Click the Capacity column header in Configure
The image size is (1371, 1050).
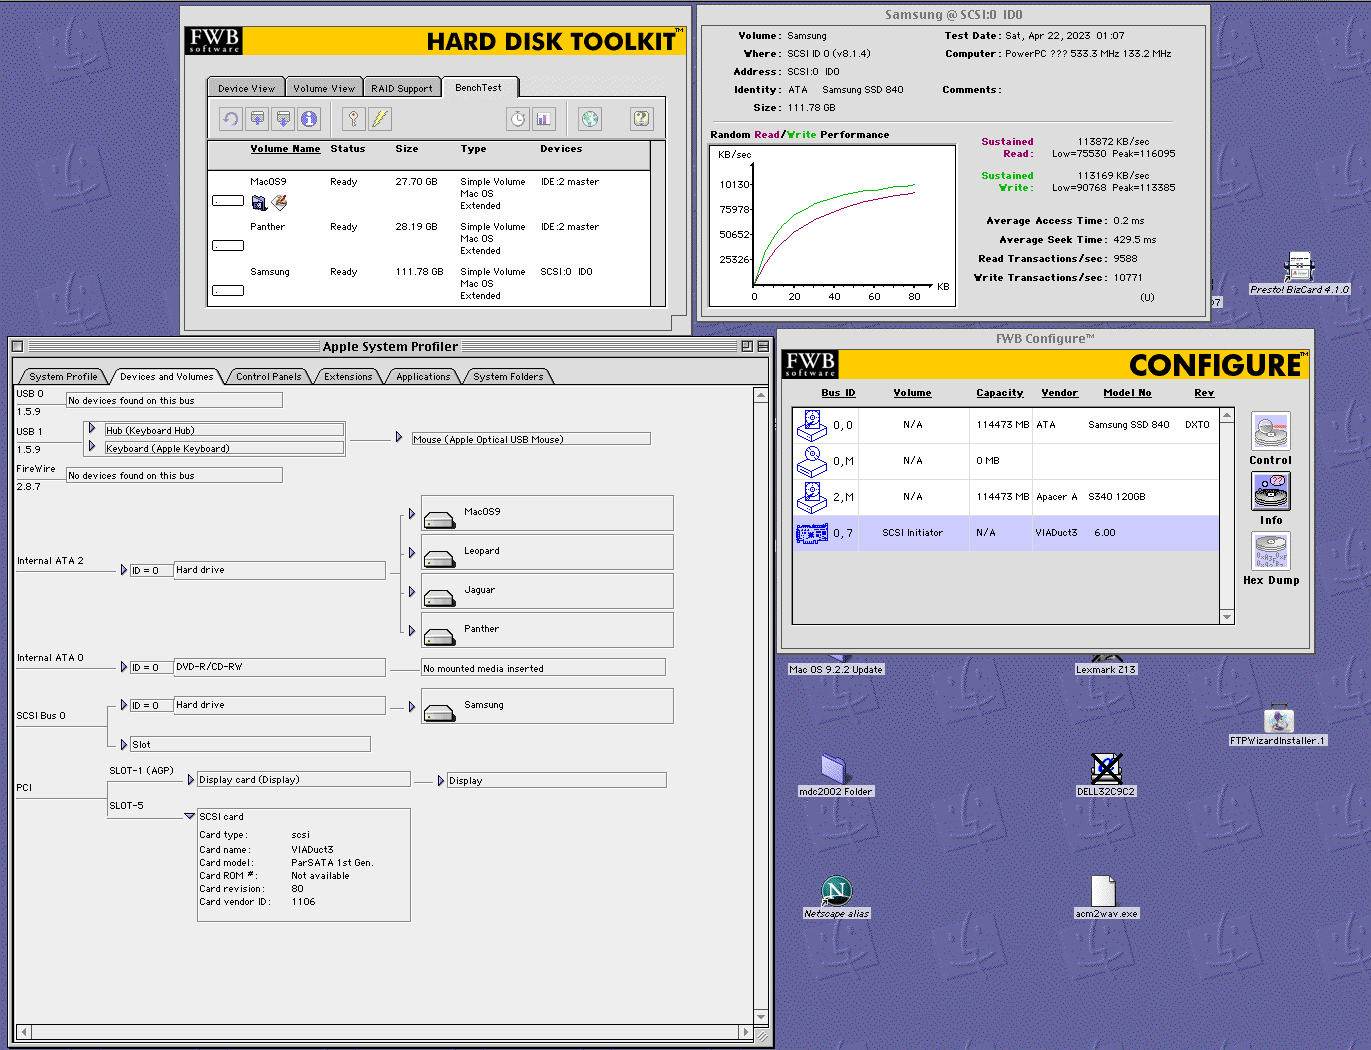pyautogui.click(x=1000, y=393)
